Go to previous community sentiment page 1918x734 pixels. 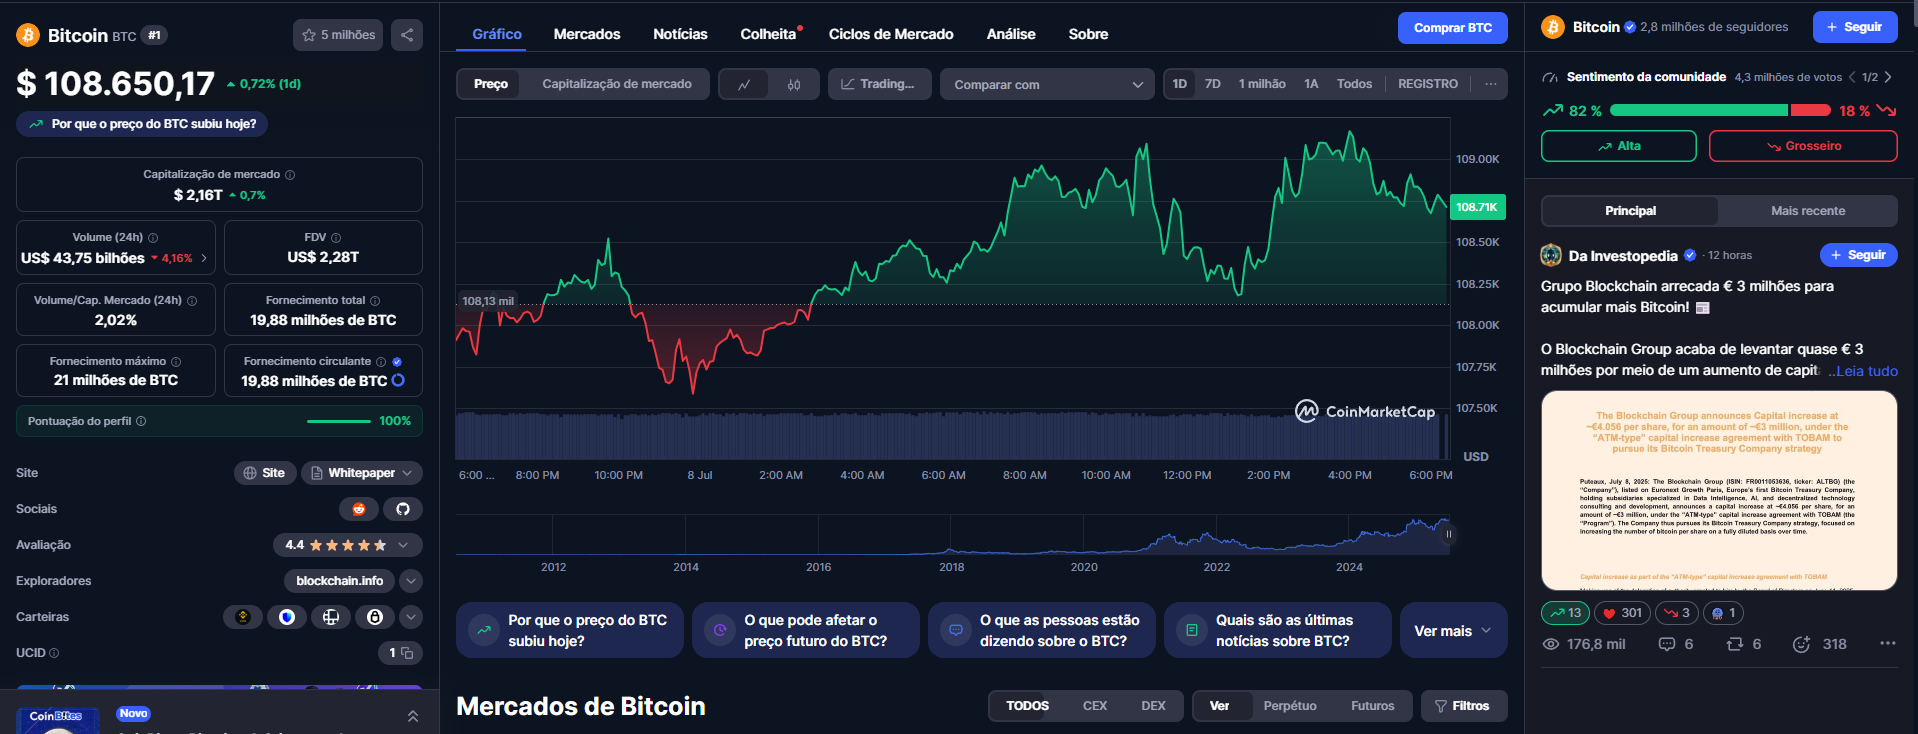click(x=1852, y=77)
